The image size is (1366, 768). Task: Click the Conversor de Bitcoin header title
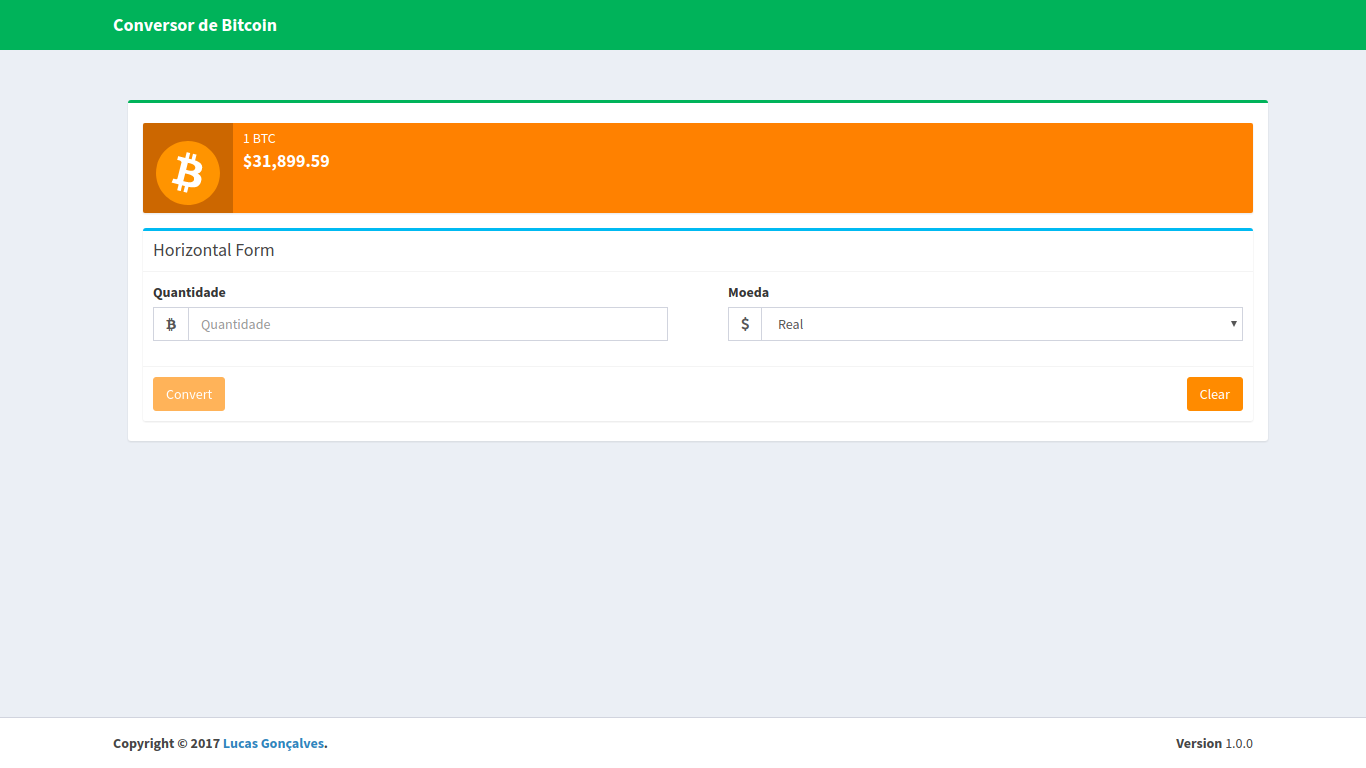(x=195, y=25)
